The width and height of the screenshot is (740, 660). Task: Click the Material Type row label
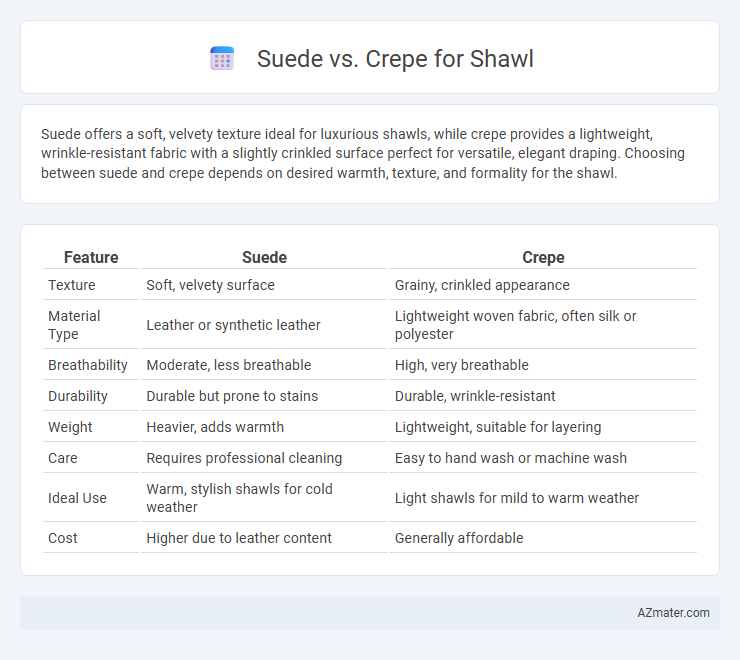click(x=74, y=325)
